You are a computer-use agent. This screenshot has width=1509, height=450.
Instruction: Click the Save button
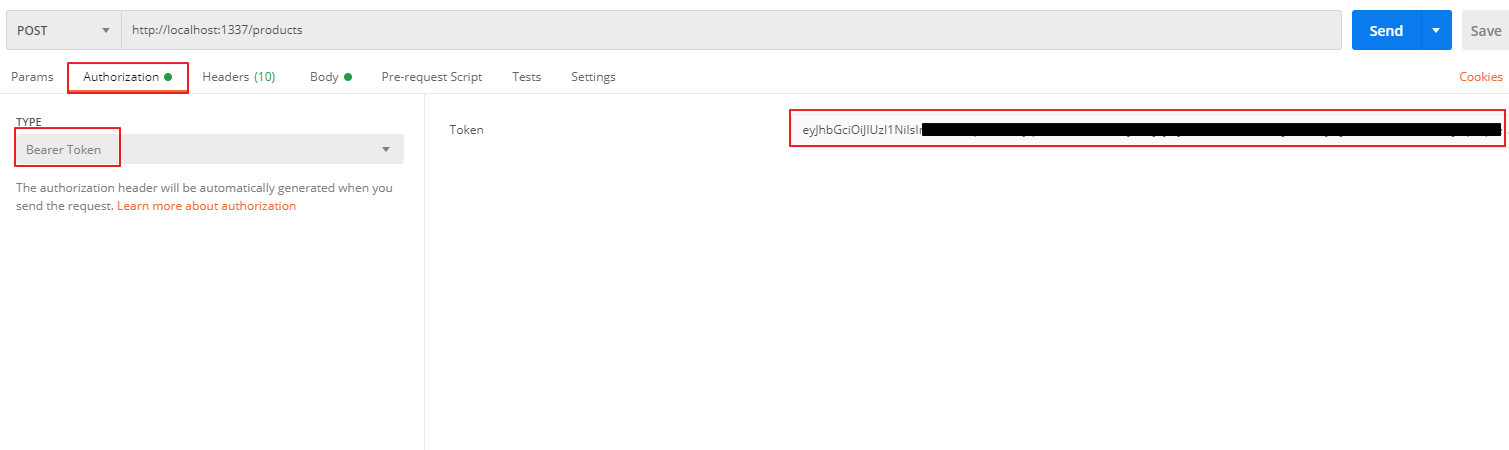point(1485,31)
